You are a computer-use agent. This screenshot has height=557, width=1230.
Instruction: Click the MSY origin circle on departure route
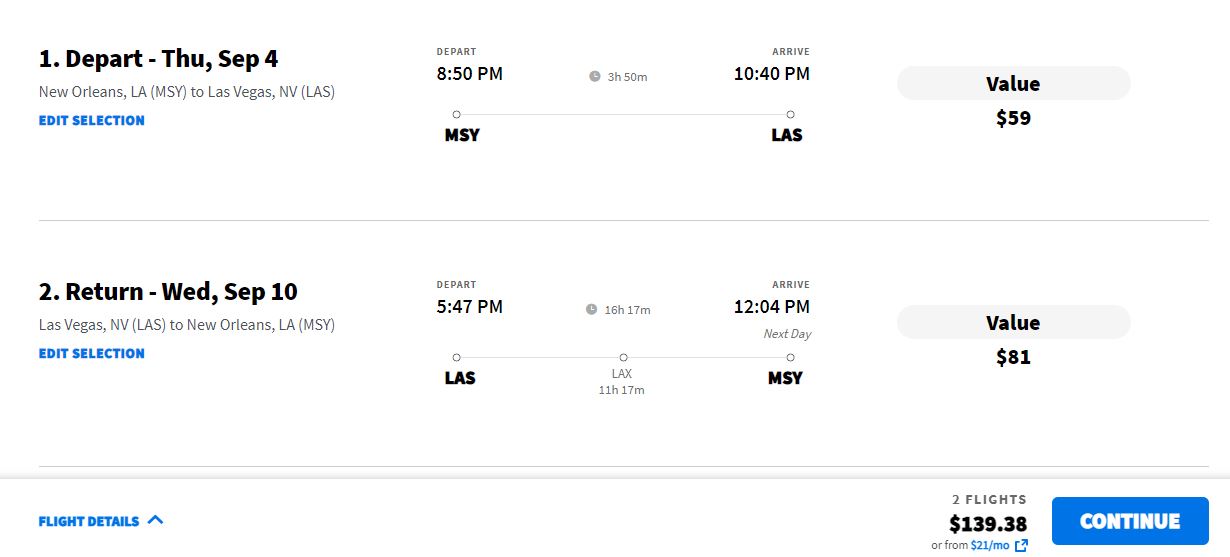456,114
